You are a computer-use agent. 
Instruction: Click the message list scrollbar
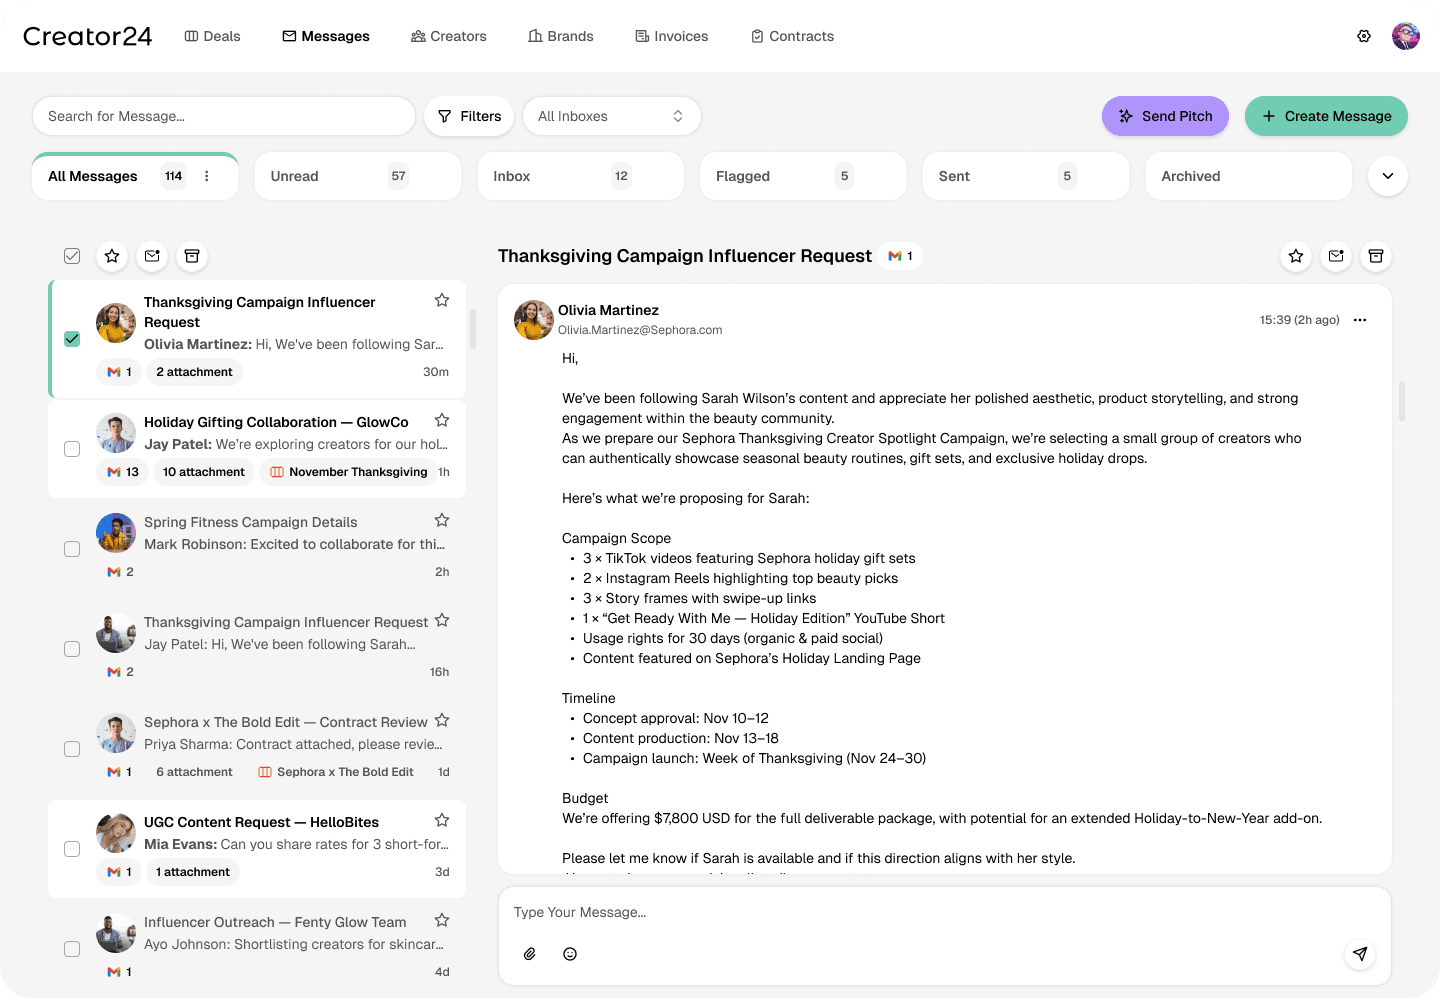click(473, 328)
